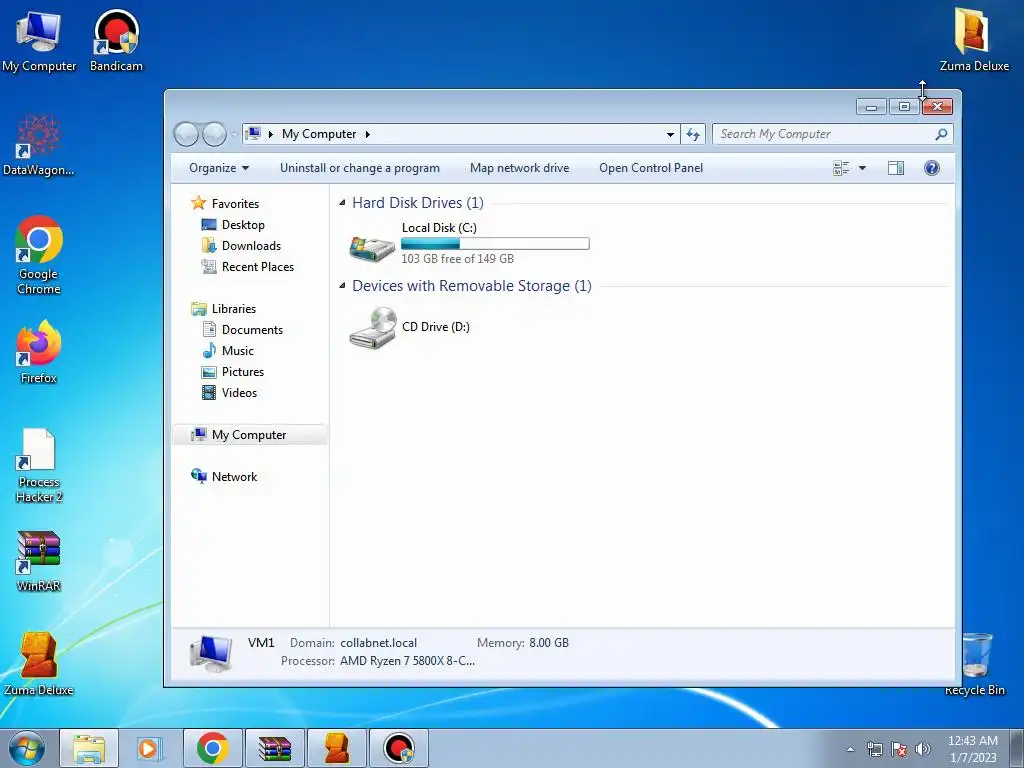1024x768 pixels.
Task: Select Recent Places under Favorites
Action: 257,266
